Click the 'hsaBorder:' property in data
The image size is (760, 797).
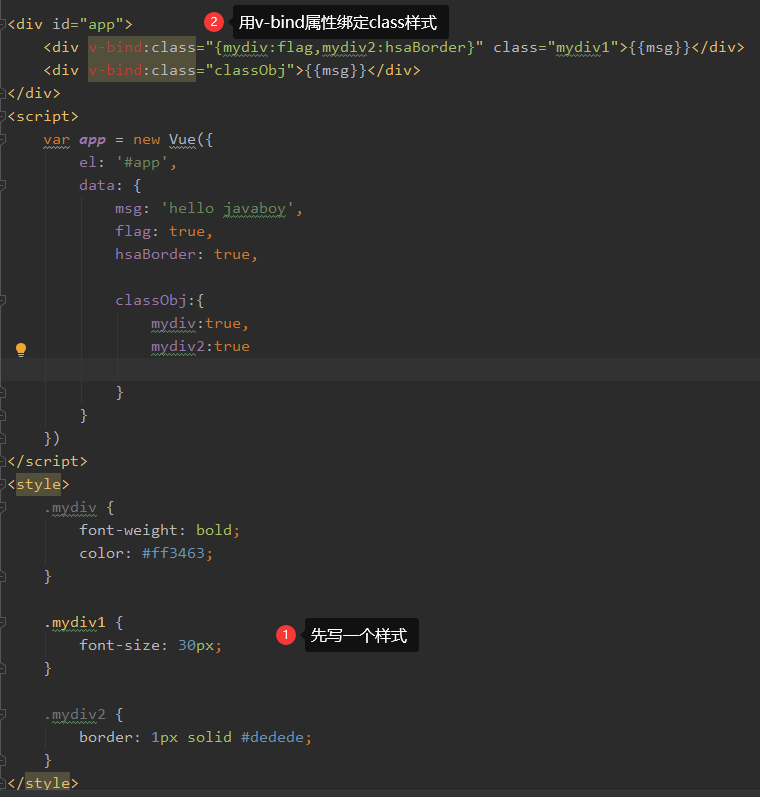(x=159, y=254)
